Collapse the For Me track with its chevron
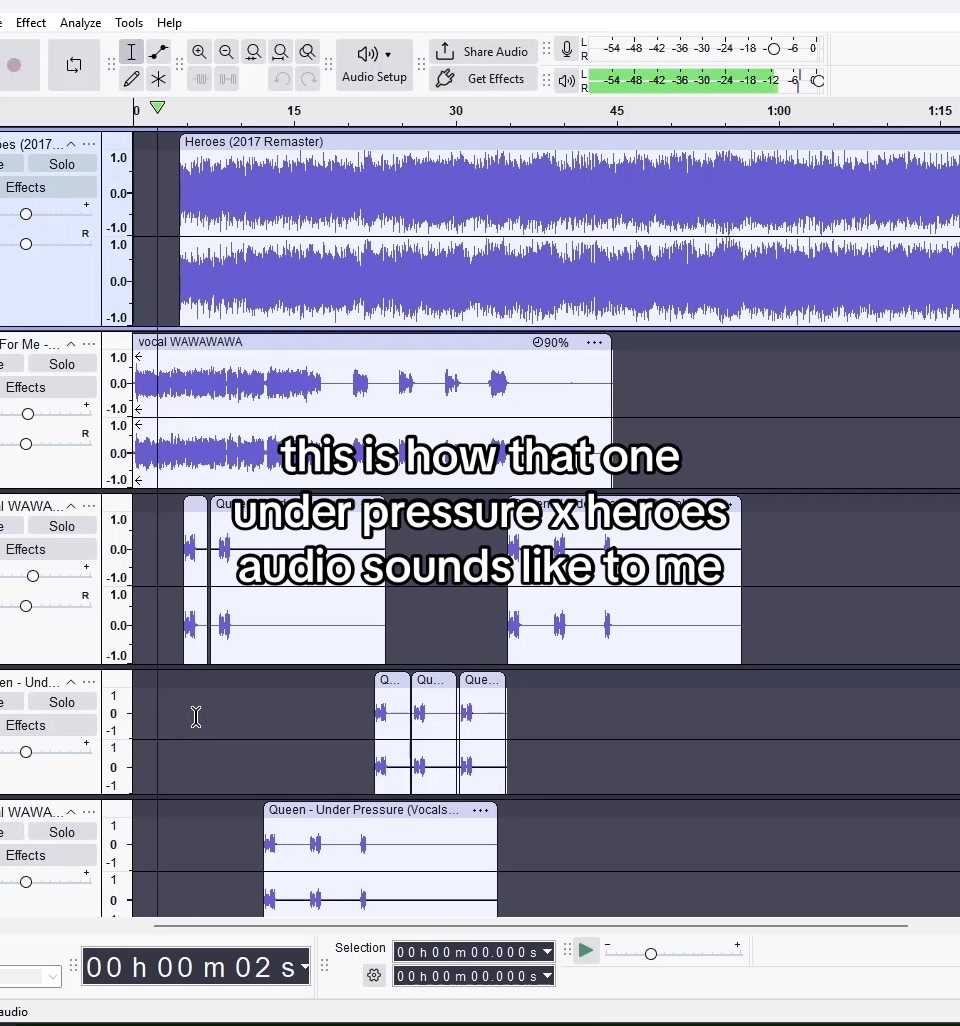 [x=71, y=344]
